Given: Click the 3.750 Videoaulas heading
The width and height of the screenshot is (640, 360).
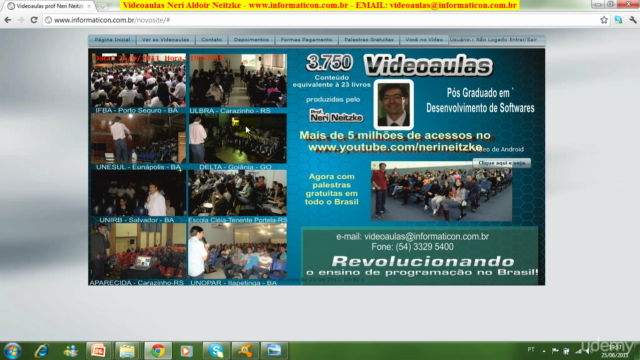Looking at the screenshot, I should [399, 64].
